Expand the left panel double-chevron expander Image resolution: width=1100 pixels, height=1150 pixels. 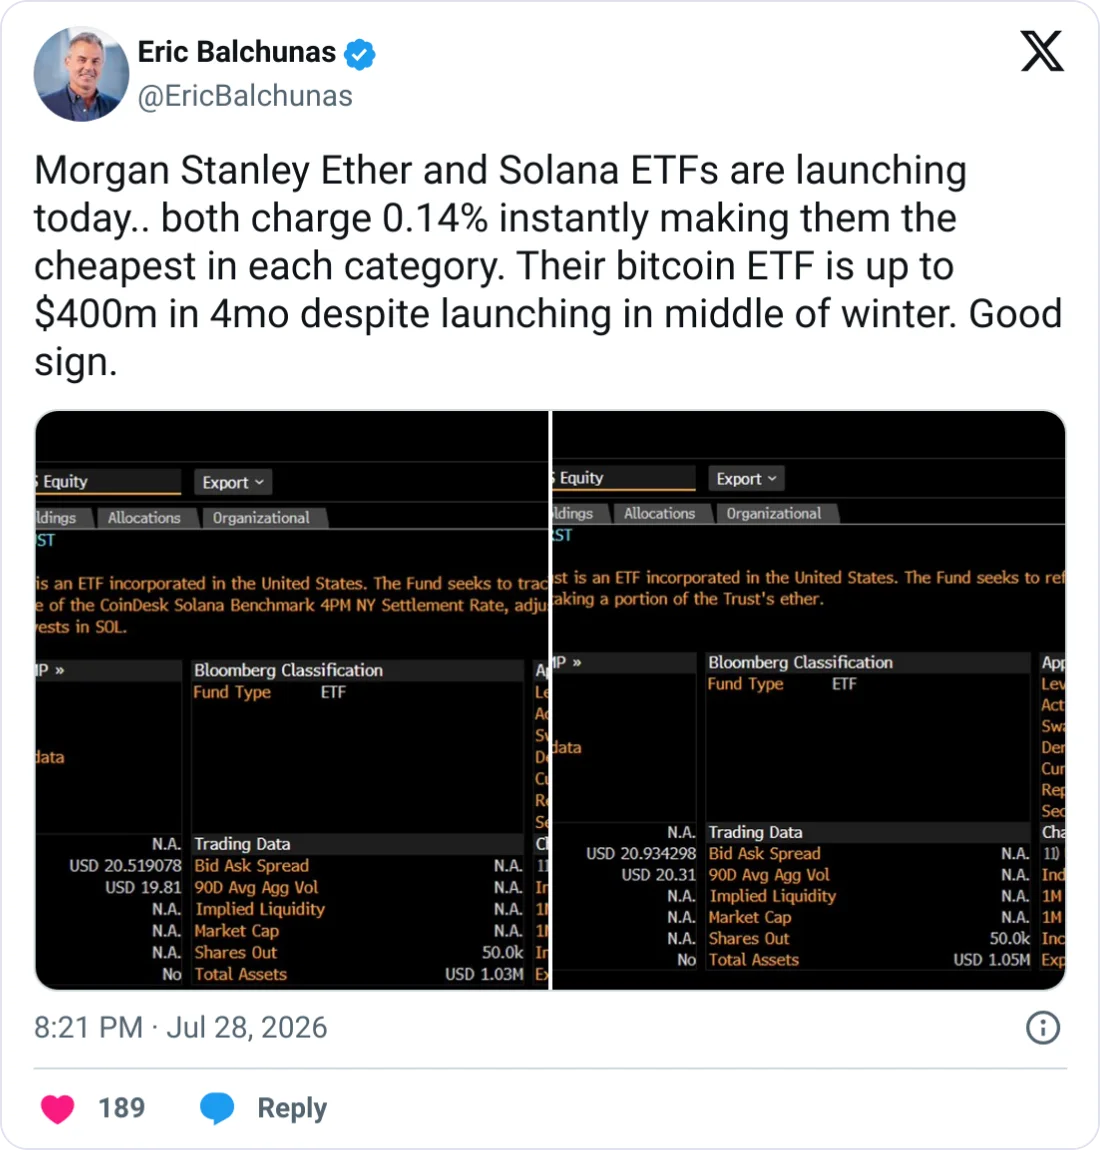click(x=59, y=670)
